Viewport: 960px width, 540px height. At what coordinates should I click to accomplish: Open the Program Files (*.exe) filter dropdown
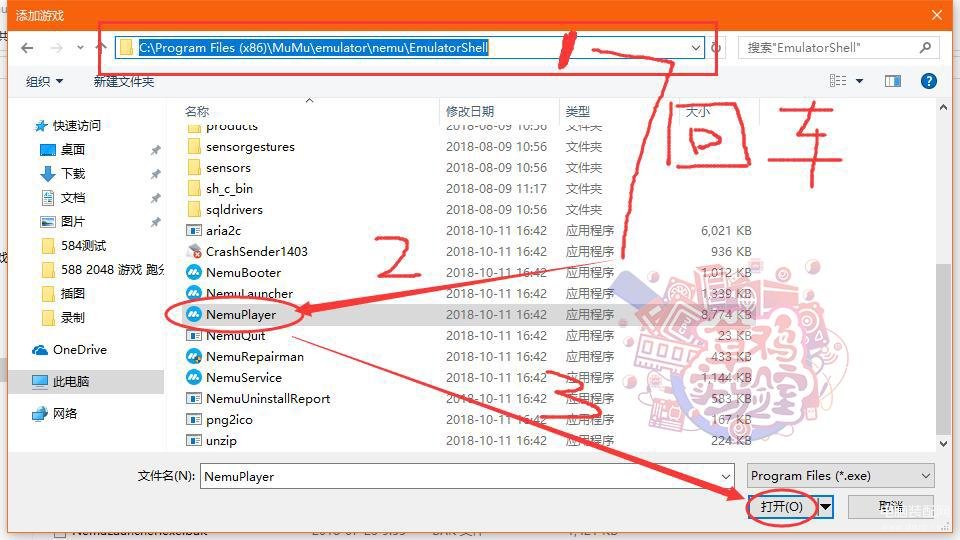click(x=840, y=476)
